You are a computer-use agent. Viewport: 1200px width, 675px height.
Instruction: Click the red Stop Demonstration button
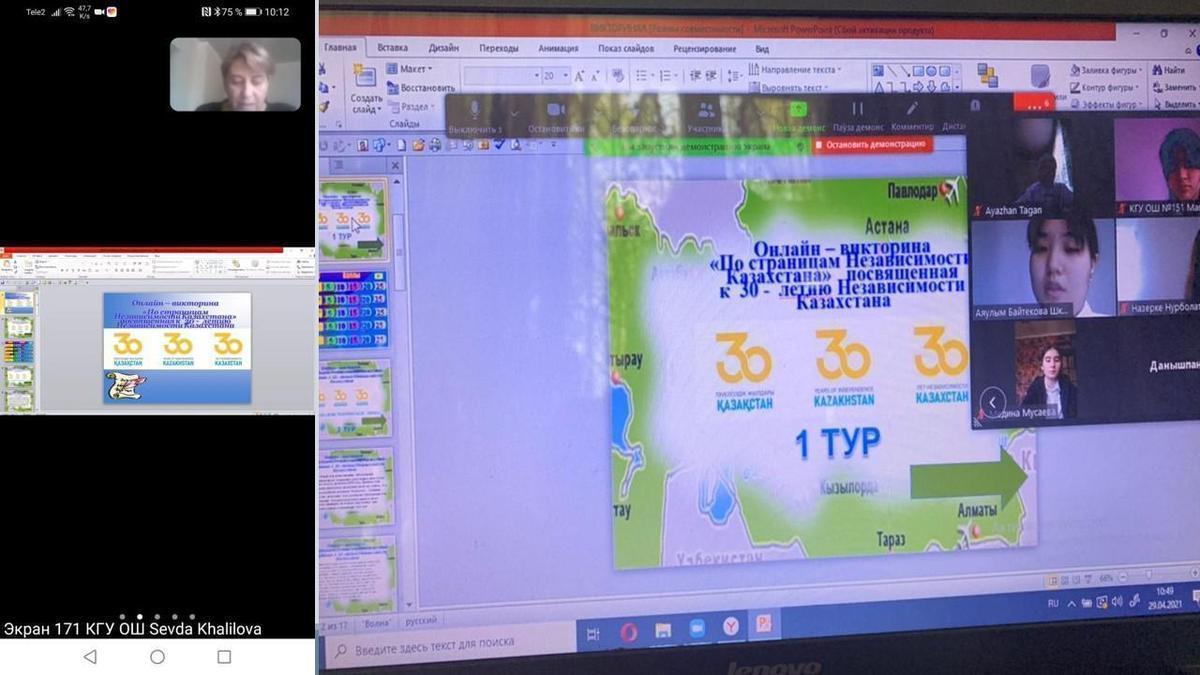point(872,144)
